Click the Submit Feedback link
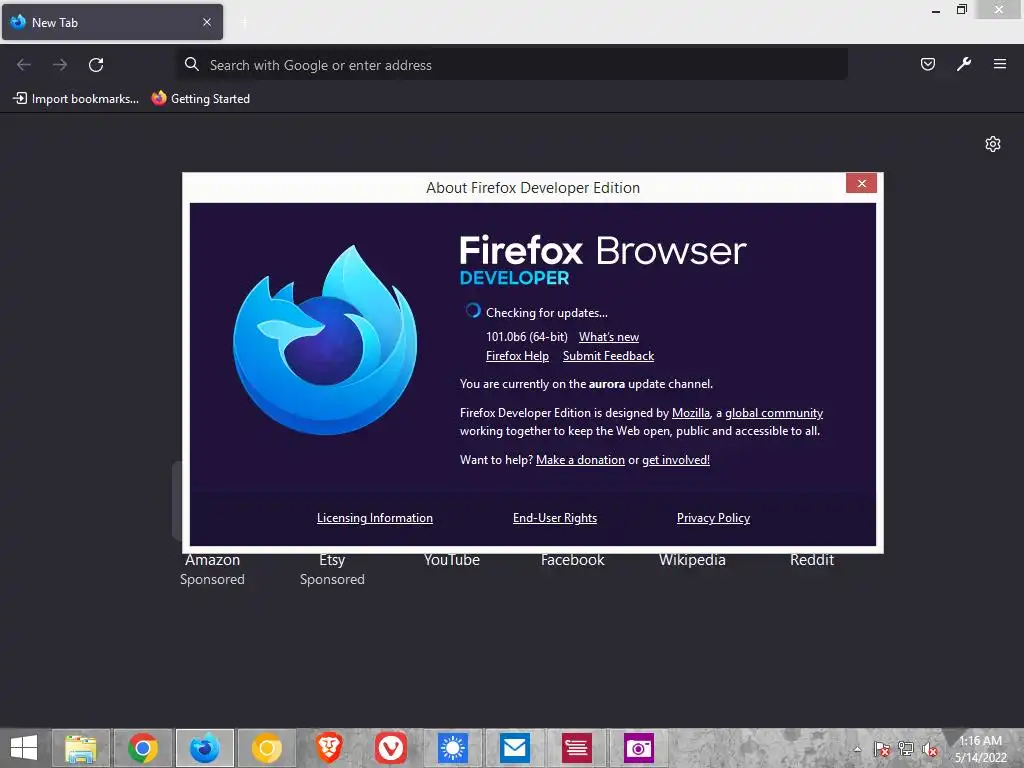Screen dimensions: 1024x768 608,356
